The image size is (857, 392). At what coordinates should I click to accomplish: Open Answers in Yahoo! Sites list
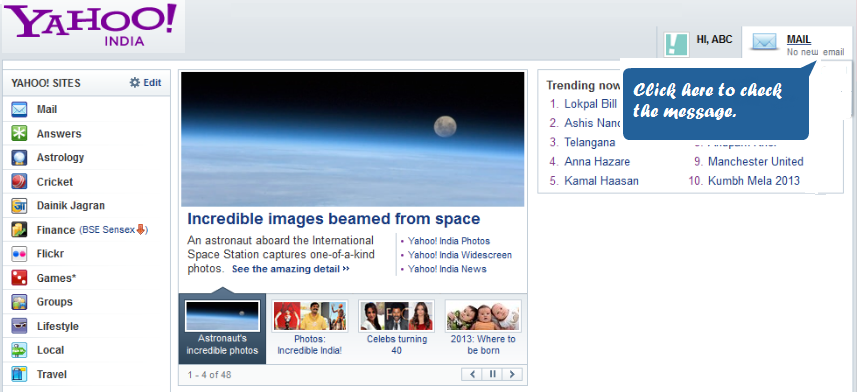click(x=59, y=134)
